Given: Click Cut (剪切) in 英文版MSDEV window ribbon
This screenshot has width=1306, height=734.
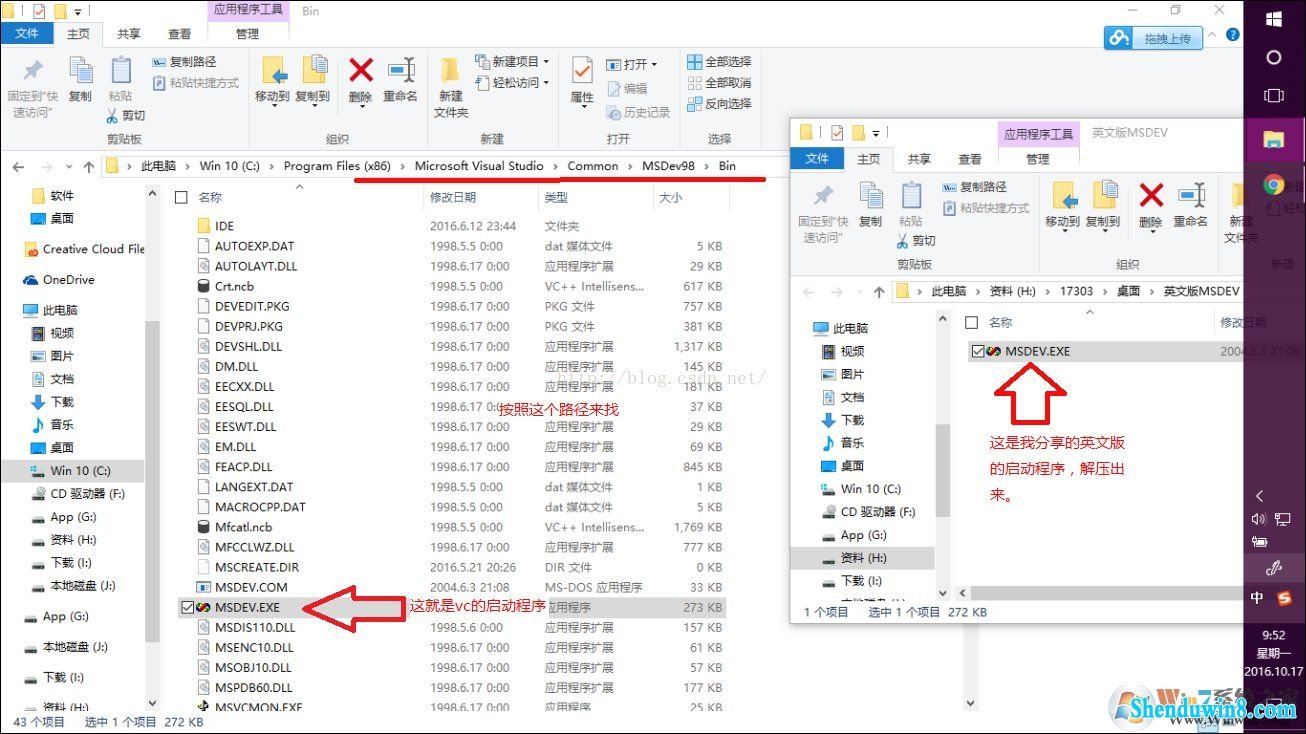Looking at the screenshot, I should point(916,241).
